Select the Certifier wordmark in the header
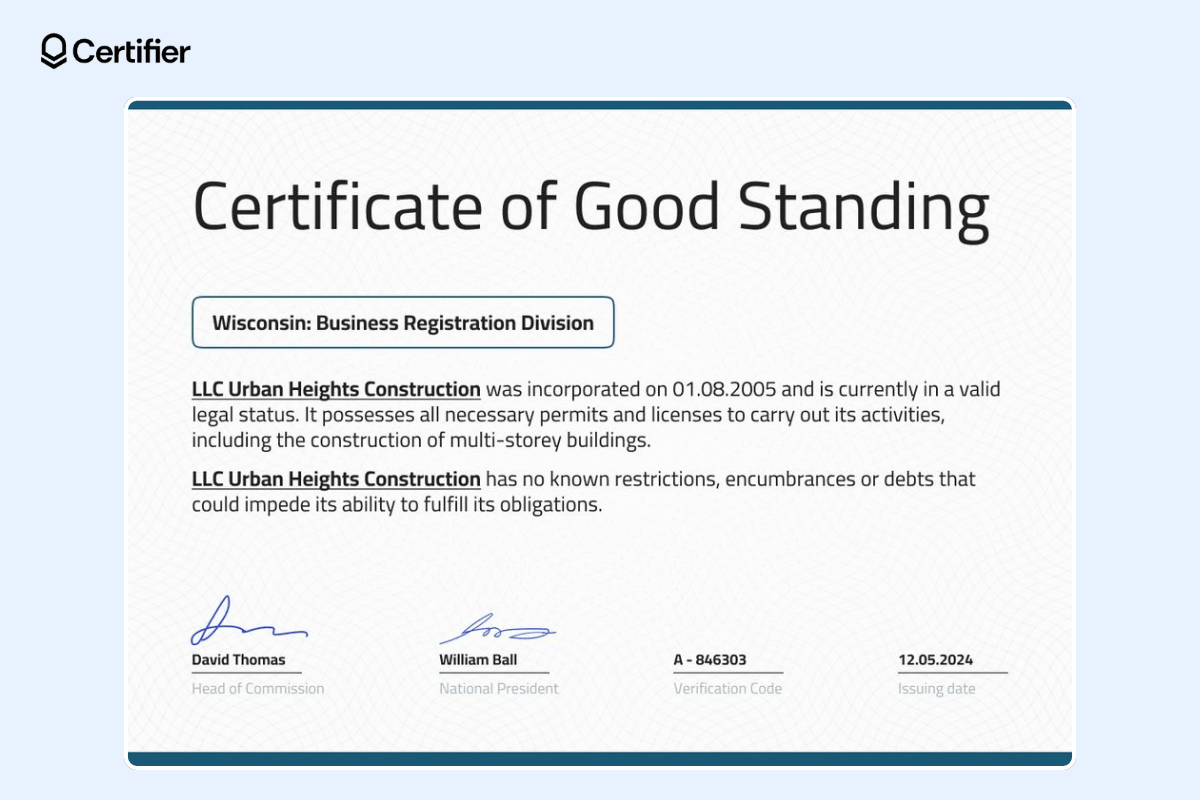This screenshot has width=1200, height=800. click(x=132, y=51)
